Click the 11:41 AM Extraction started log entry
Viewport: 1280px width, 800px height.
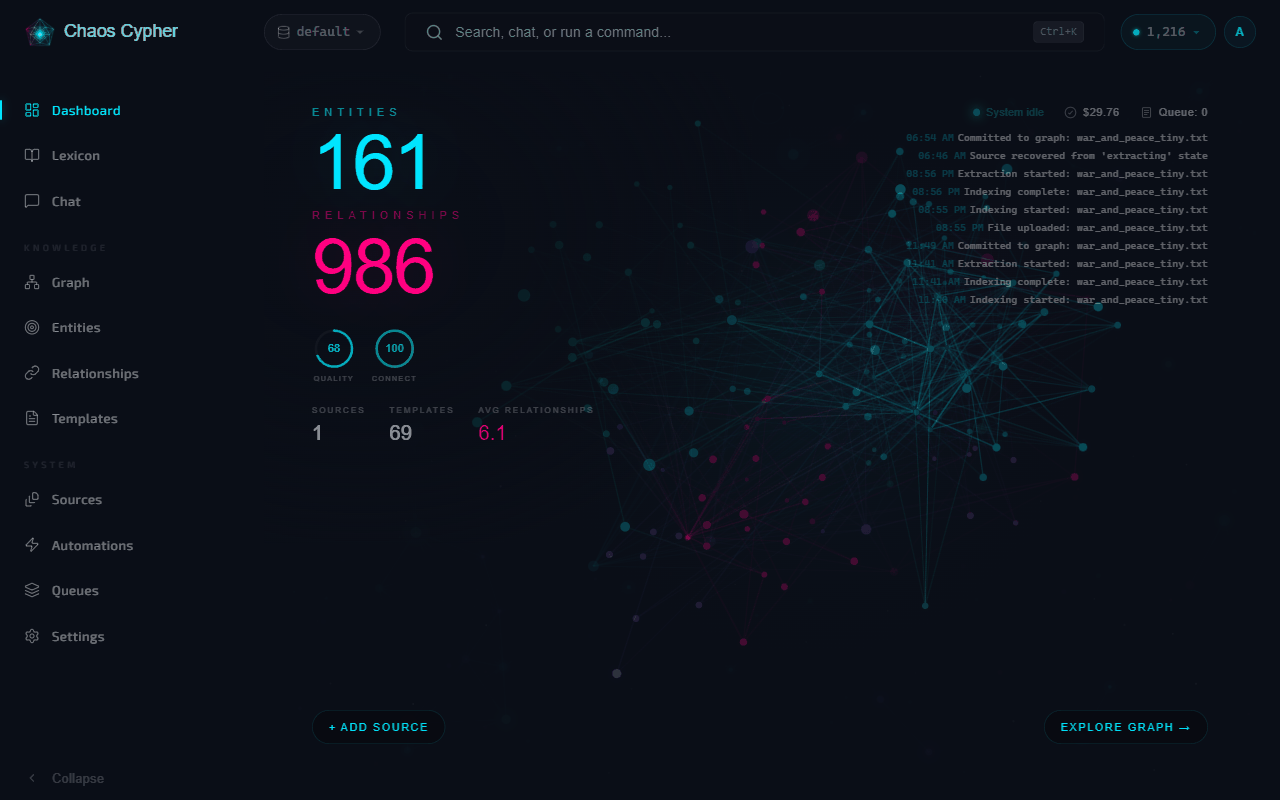pyautogui.click(x=1057, y=264)
